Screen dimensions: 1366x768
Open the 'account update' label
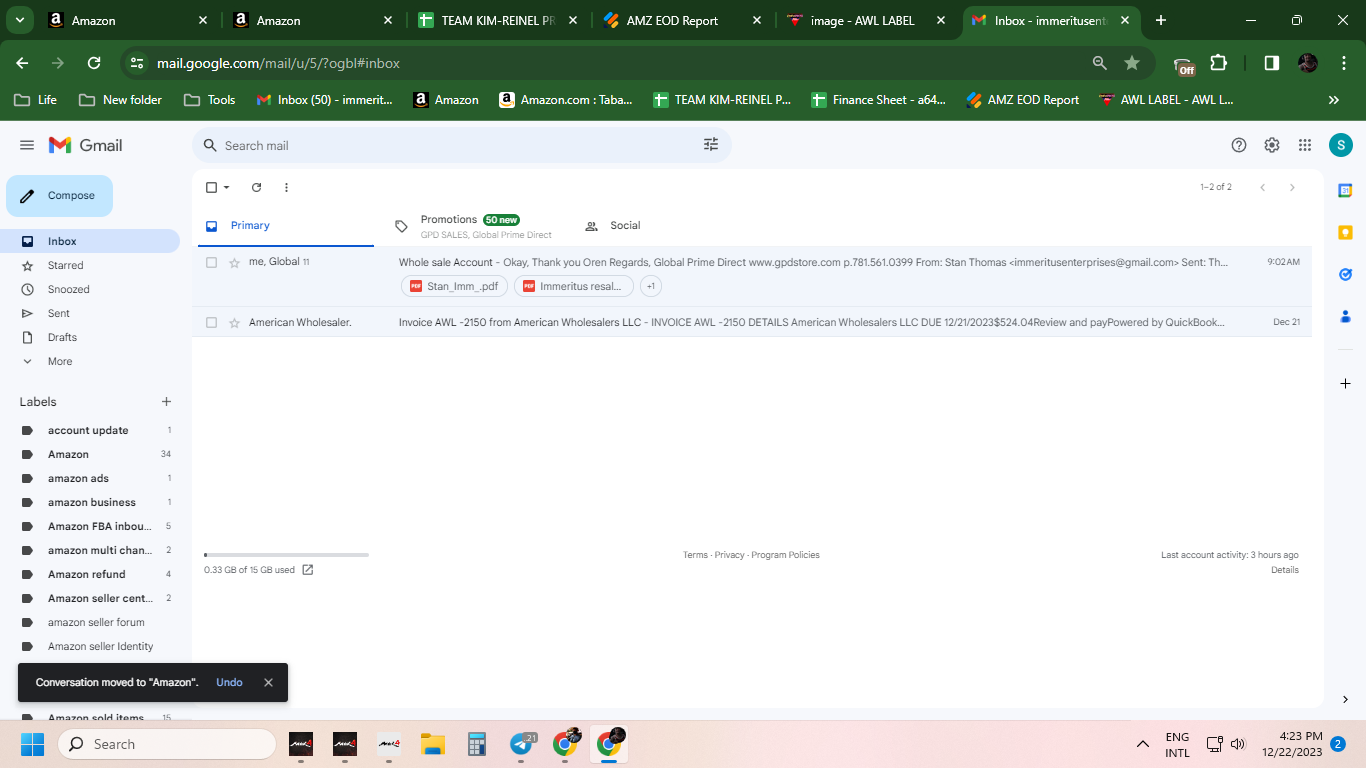[88, 430]
